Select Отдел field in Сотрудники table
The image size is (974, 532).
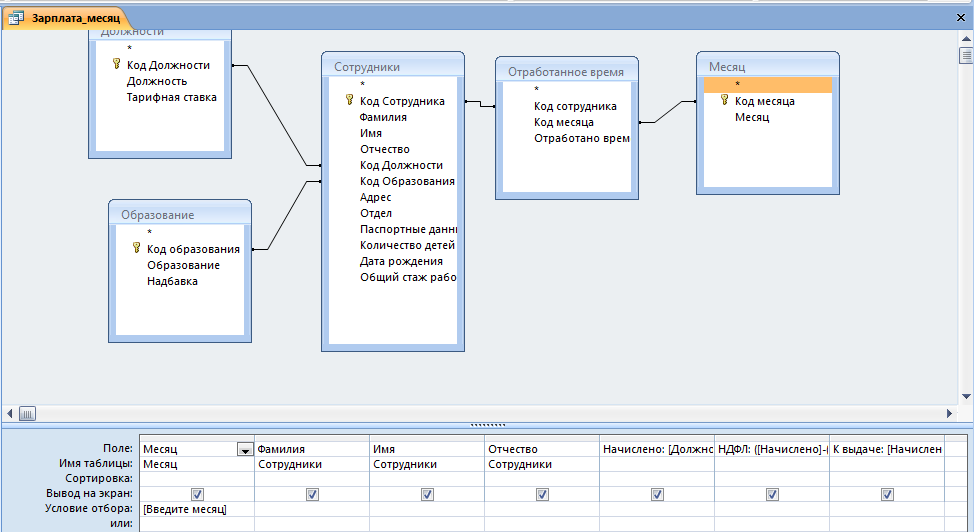click(x=376, y=213)
